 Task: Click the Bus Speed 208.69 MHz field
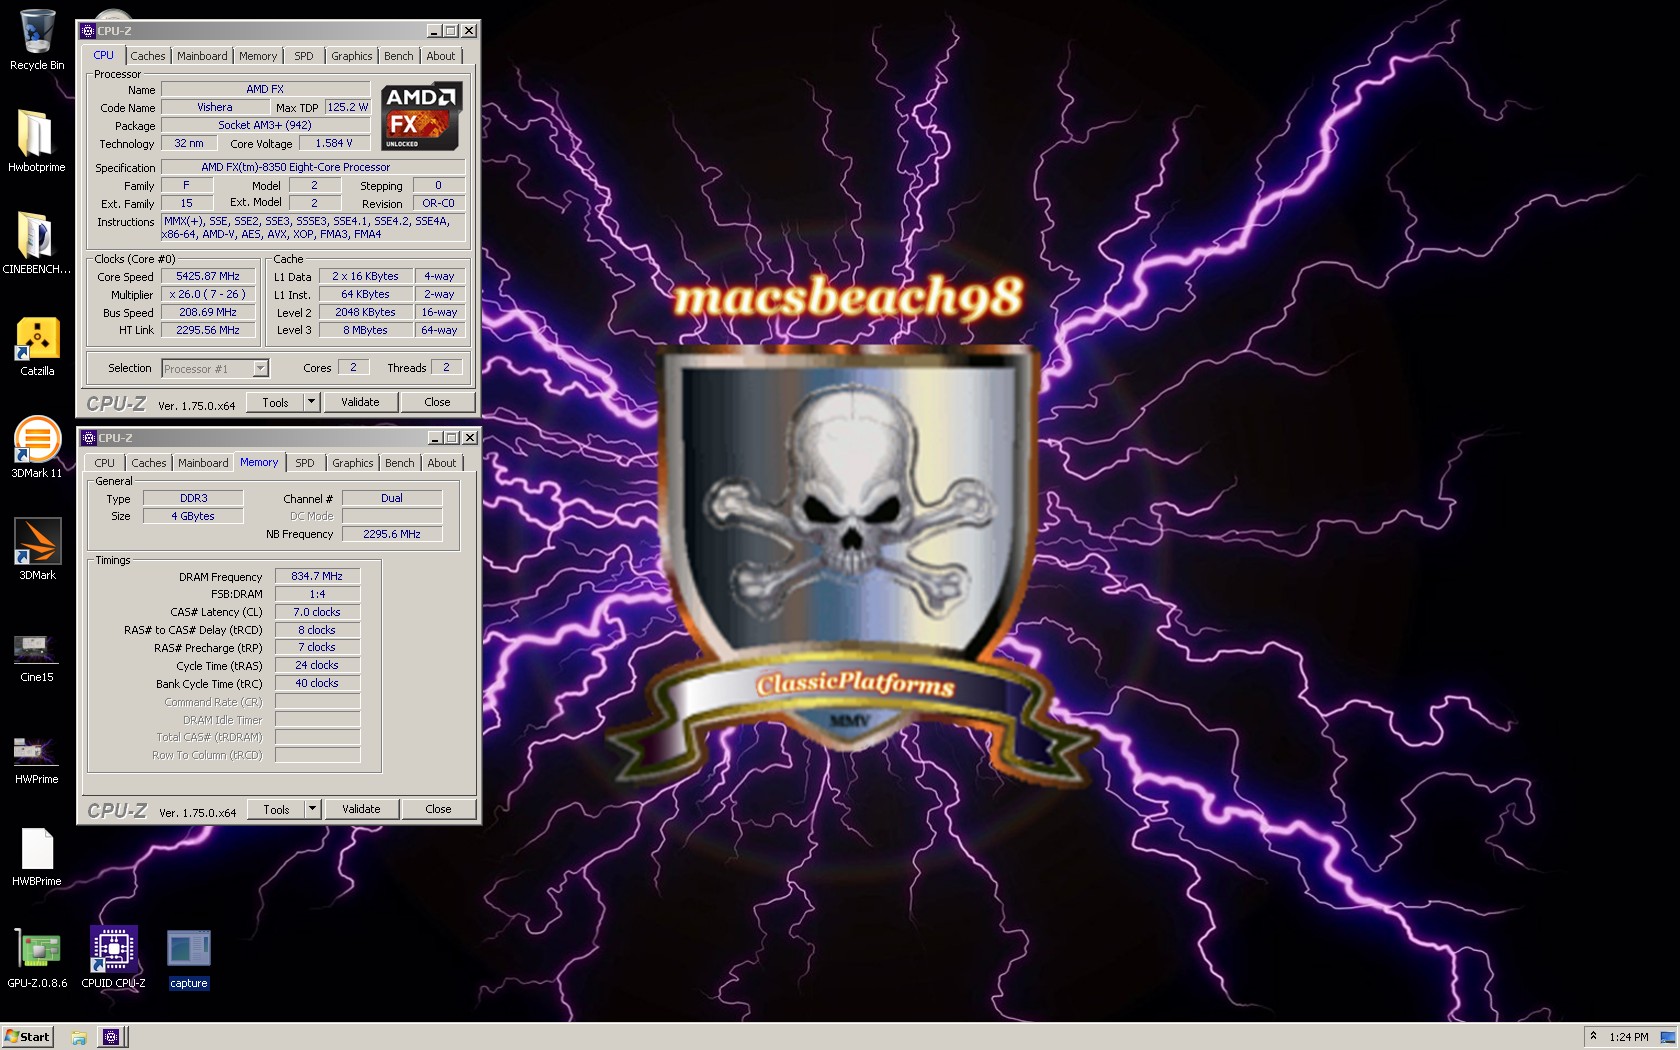(208, 312)
